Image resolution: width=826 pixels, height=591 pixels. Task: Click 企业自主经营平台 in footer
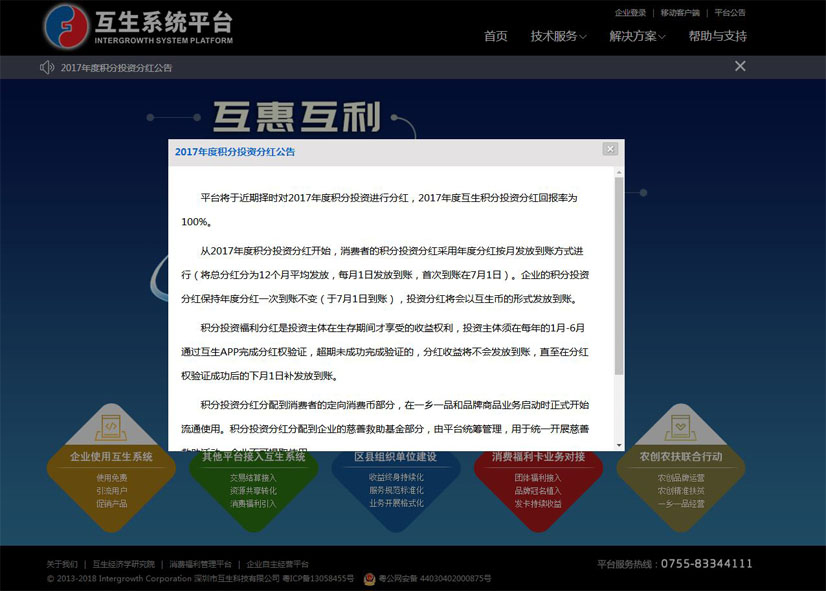tap(278, 564)
